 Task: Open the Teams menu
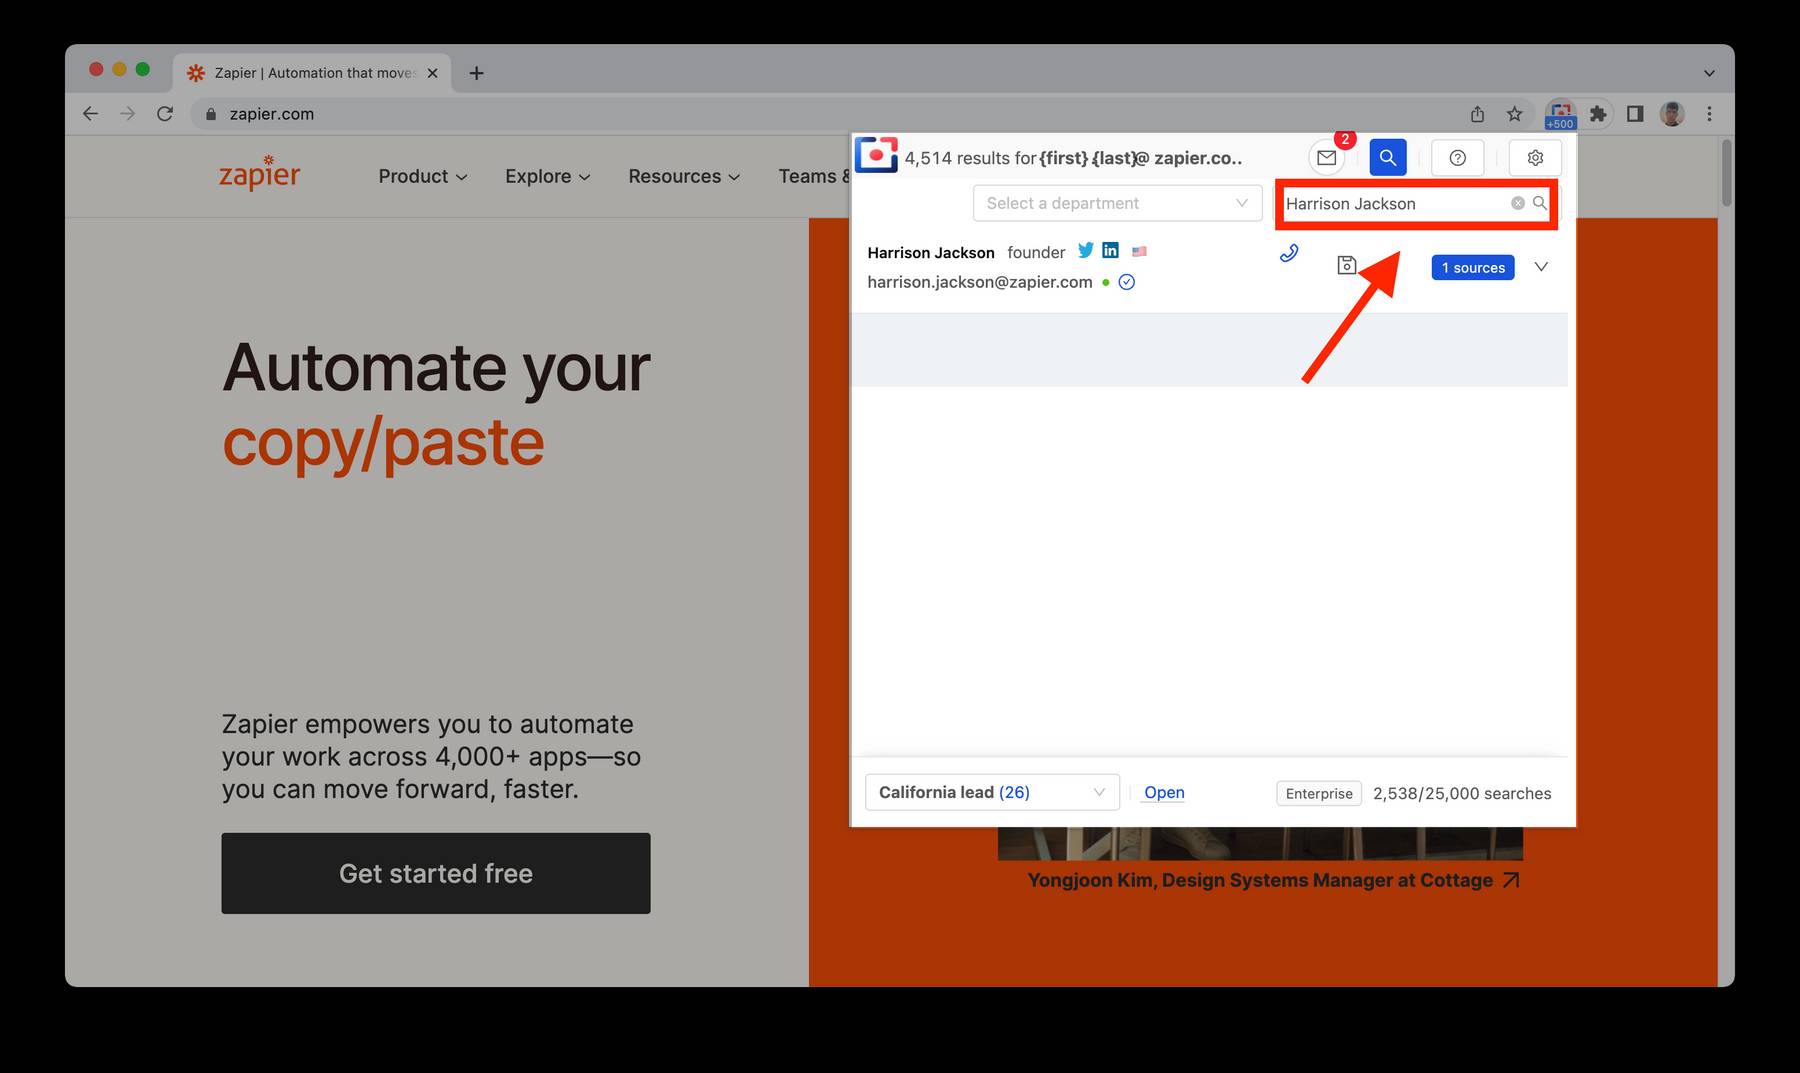click(813, 176)
